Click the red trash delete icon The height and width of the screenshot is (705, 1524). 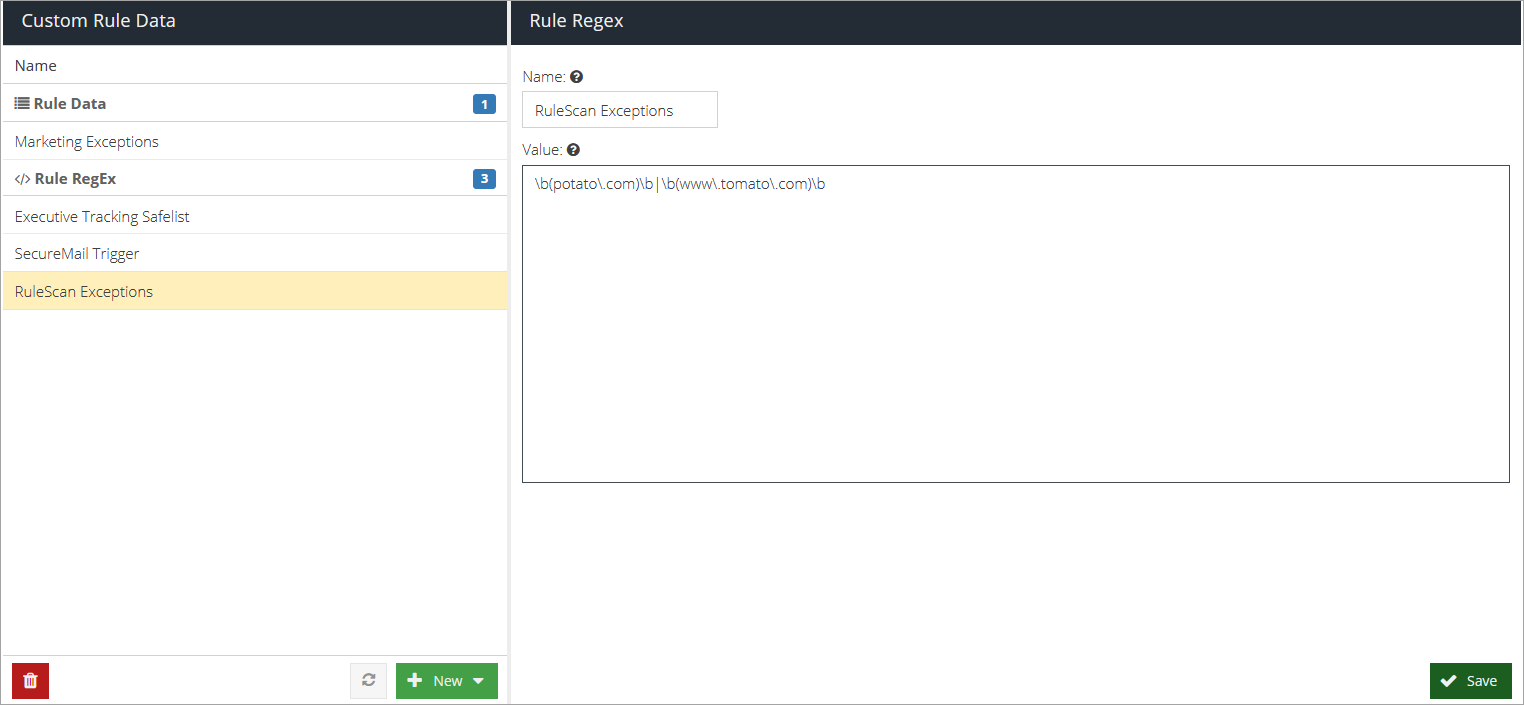pos(30,681)
